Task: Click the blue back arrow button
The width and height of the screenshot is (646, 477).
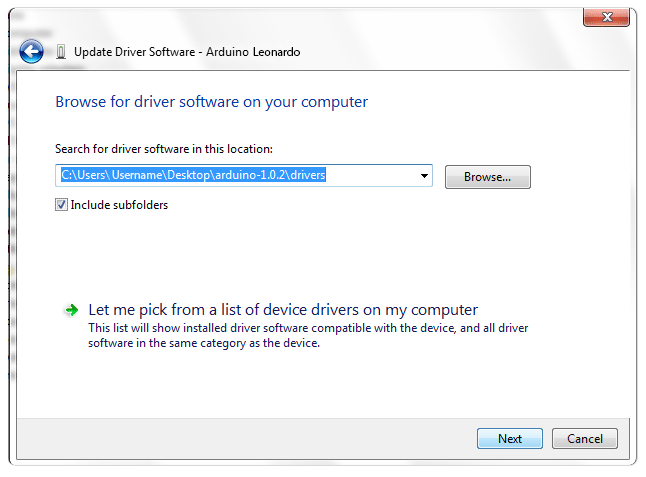Action: 31,51
